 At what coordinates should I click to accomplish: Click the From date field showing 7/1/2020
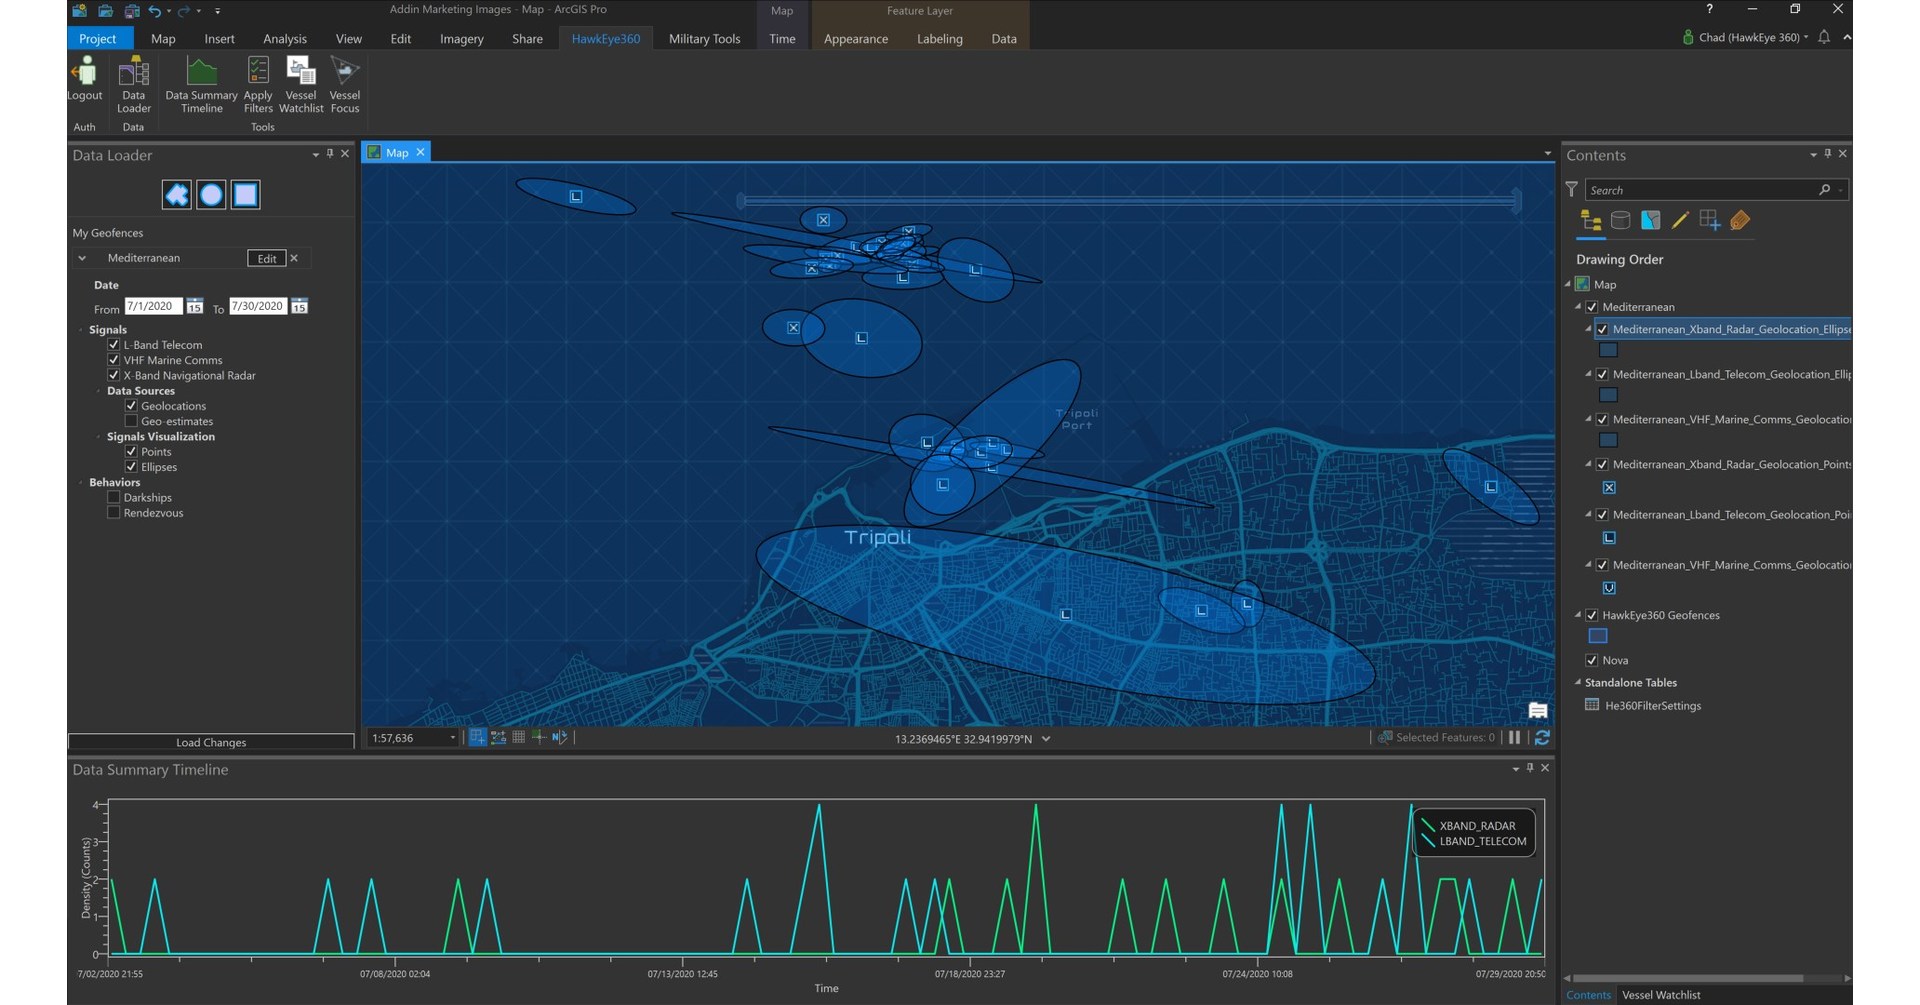[155, 306]
